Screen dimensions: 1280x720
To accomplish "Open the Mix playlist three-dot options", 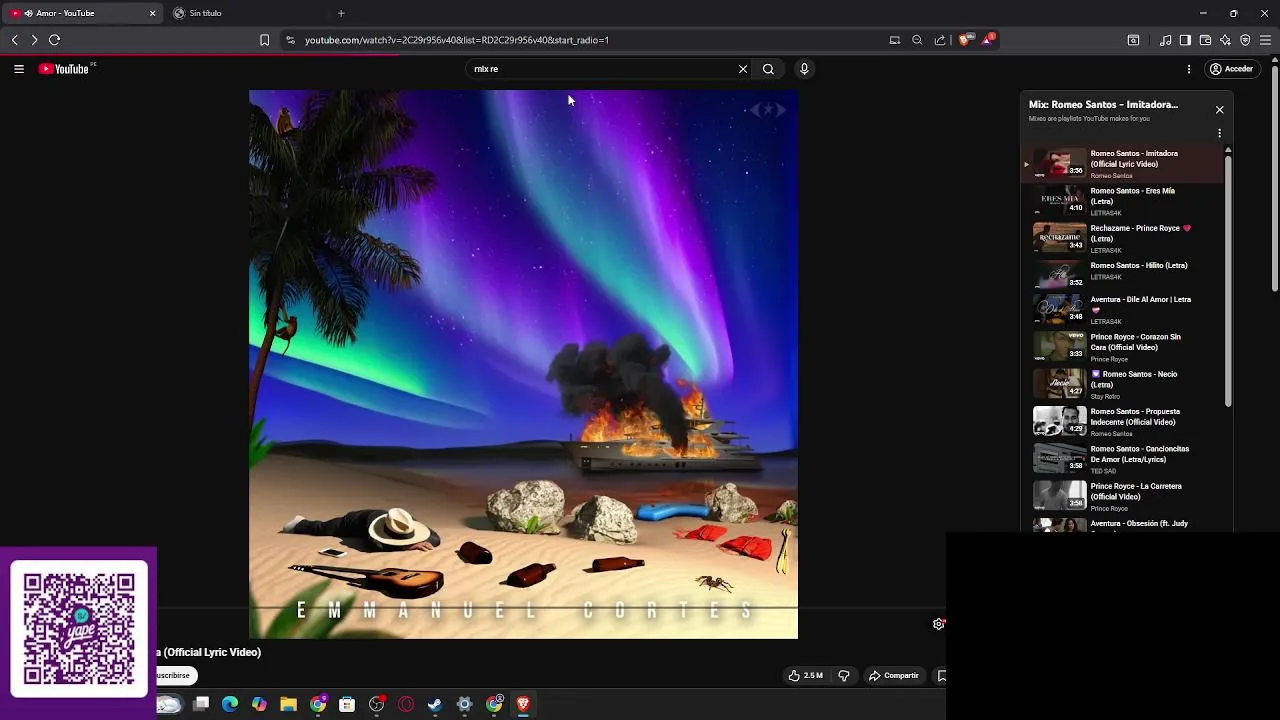I will pyautogui.click(x=1219, y=133).
